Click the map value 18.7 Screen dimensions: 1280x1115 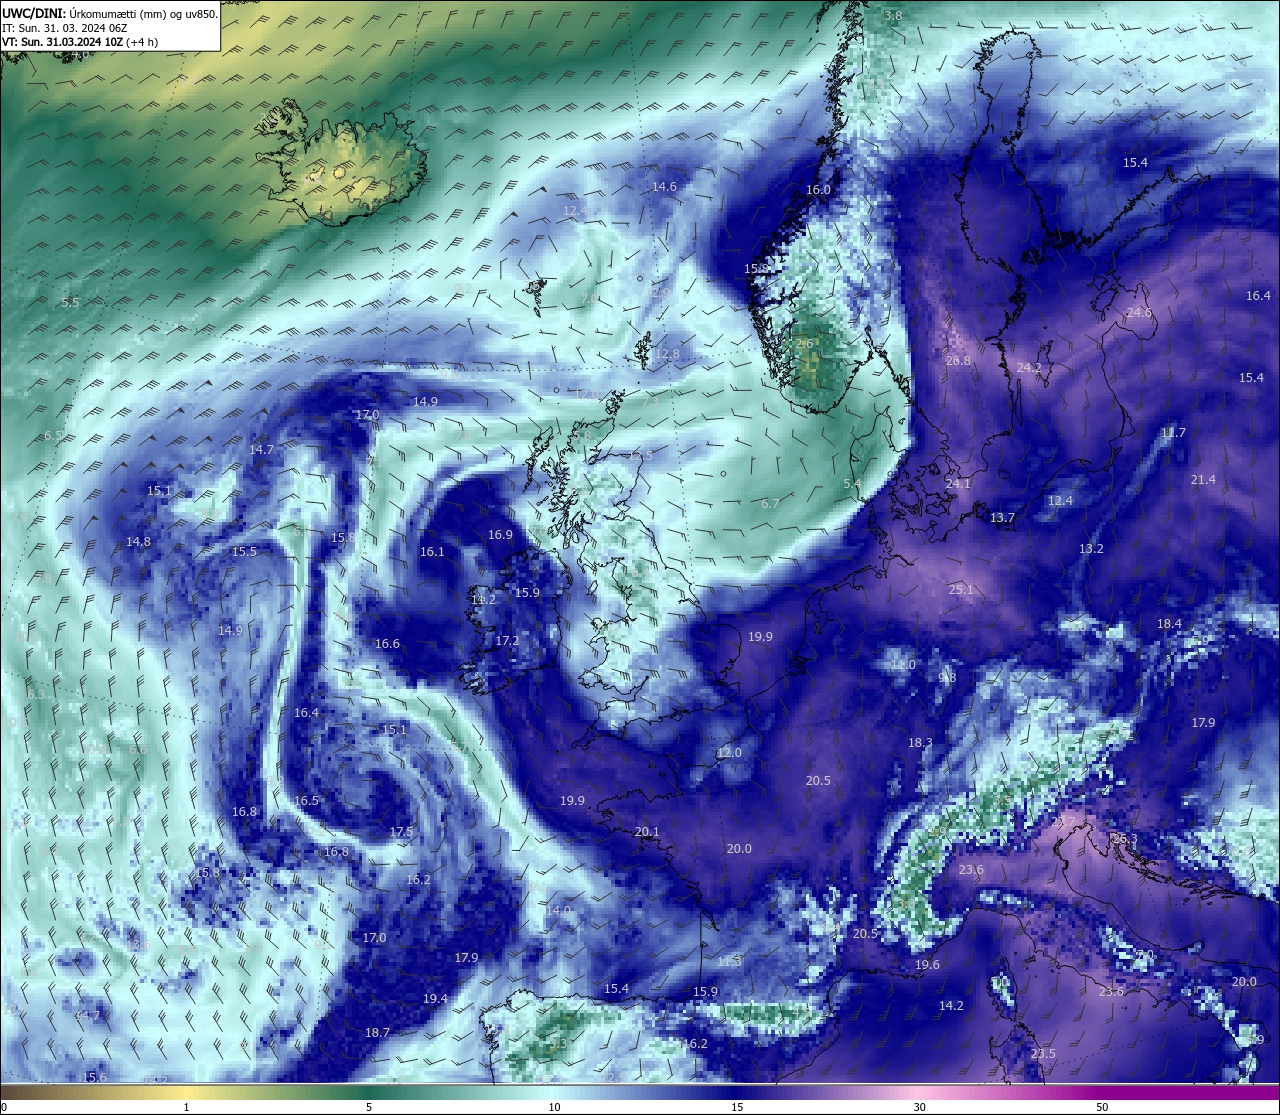377,1033
